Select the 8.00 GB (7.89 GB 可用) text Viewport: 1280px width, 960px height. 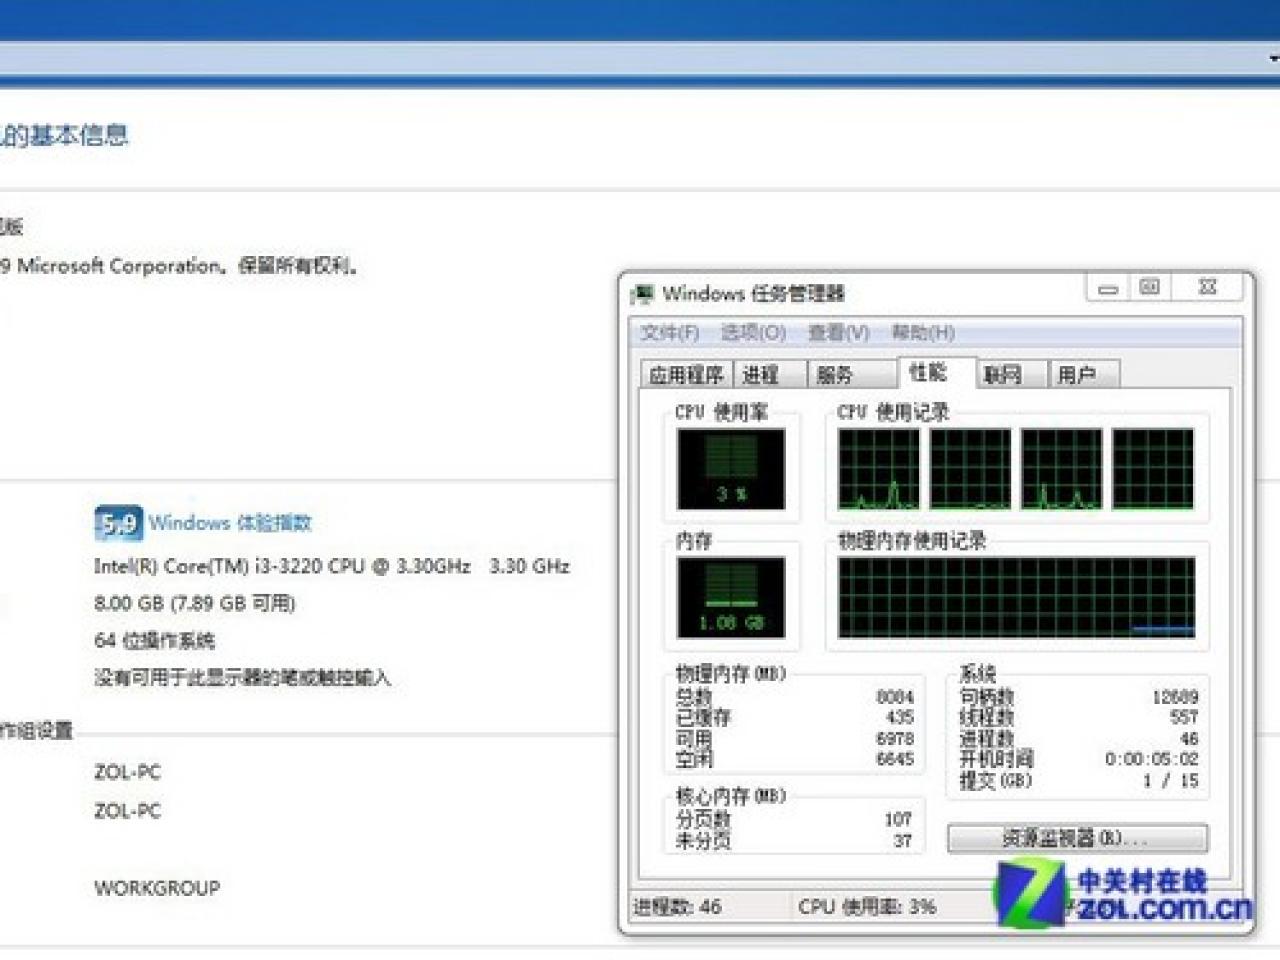(x=195, y=603)
